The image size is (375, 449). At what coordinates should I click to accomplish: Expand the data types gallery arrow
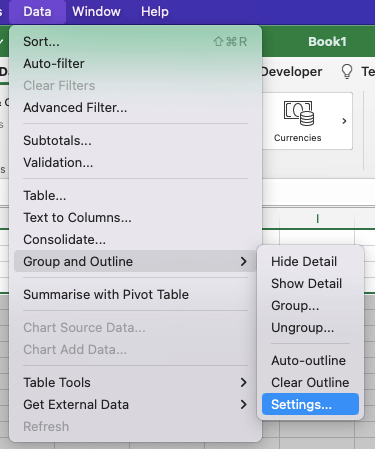point(344,121)
